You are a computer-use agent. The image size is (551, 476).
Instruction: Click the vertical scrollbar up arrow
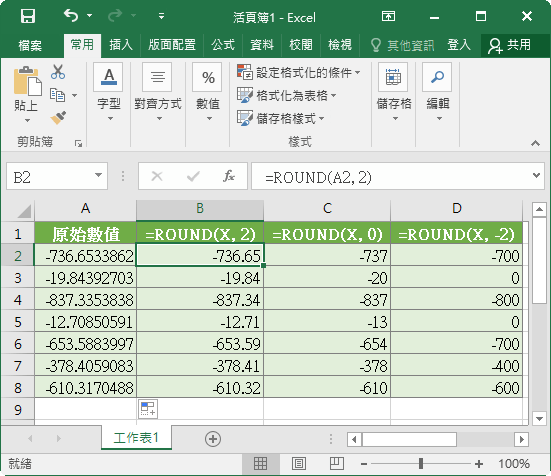pos(539,210)
